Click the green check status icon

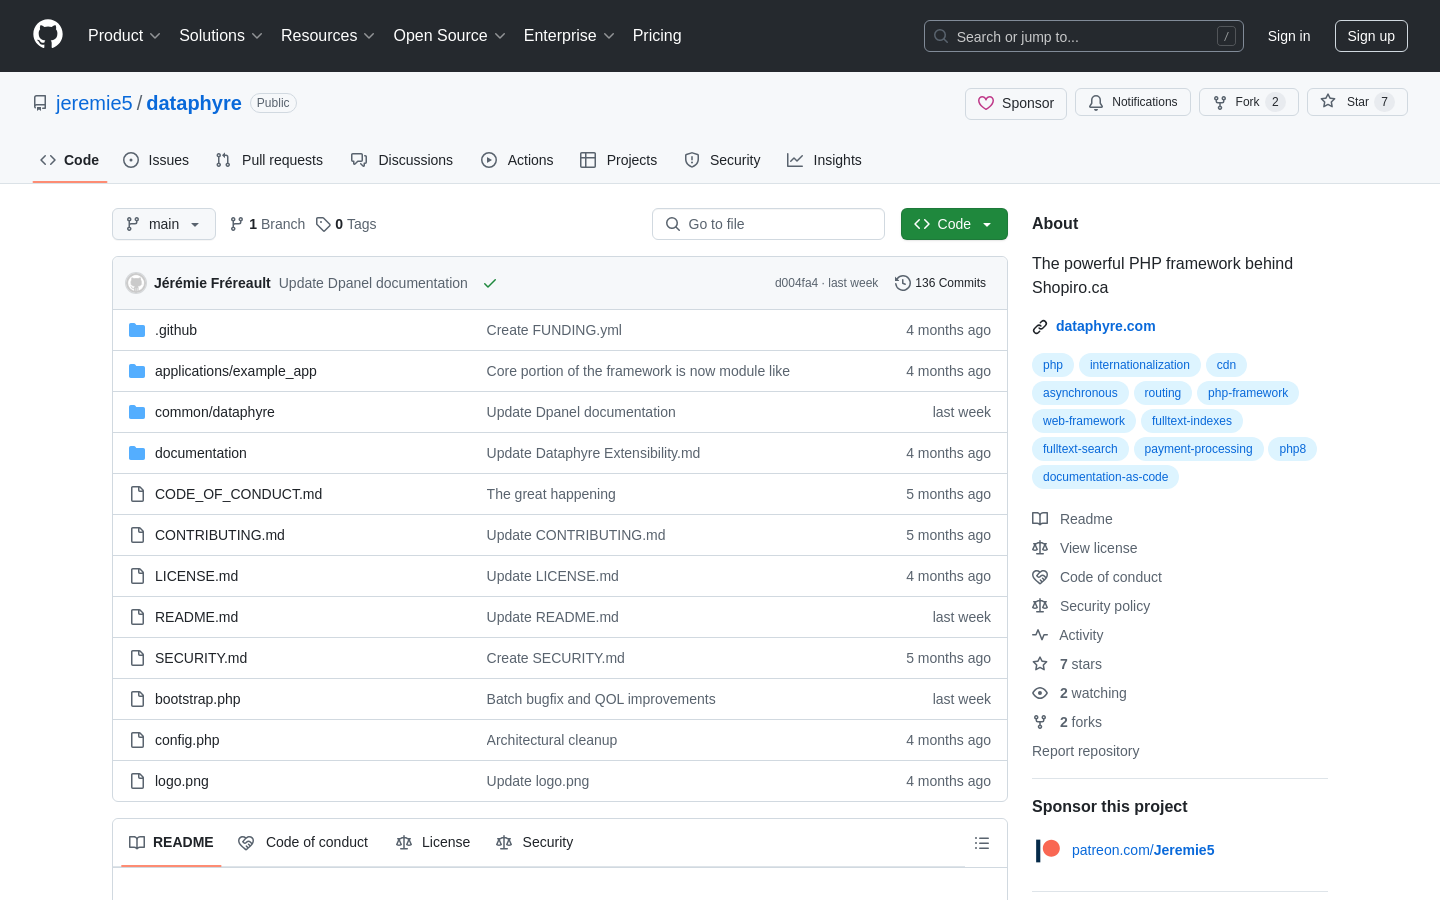click(x=490, y=283)
